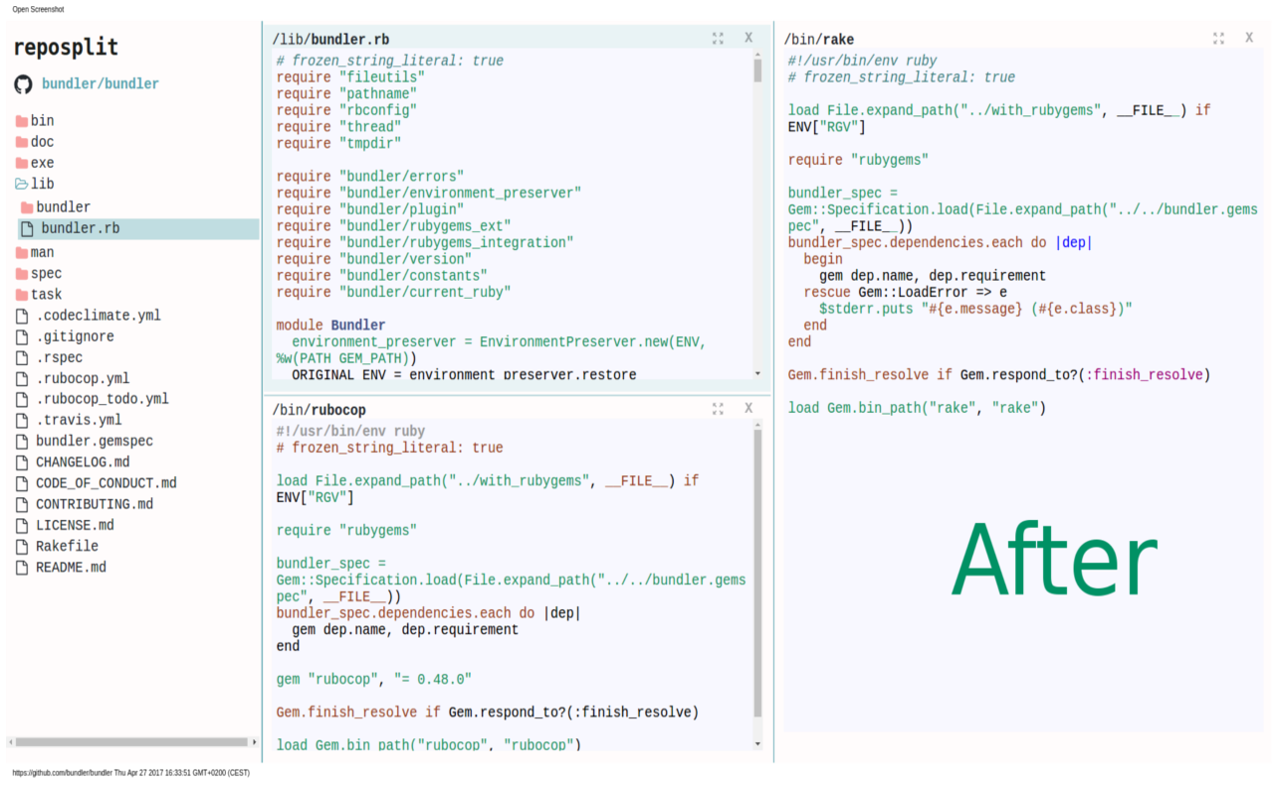The height and width of the screenshot is (800, 1280).
Task: Click the sidebar horizontal scrollbar thumb
Action: [131, 742]
